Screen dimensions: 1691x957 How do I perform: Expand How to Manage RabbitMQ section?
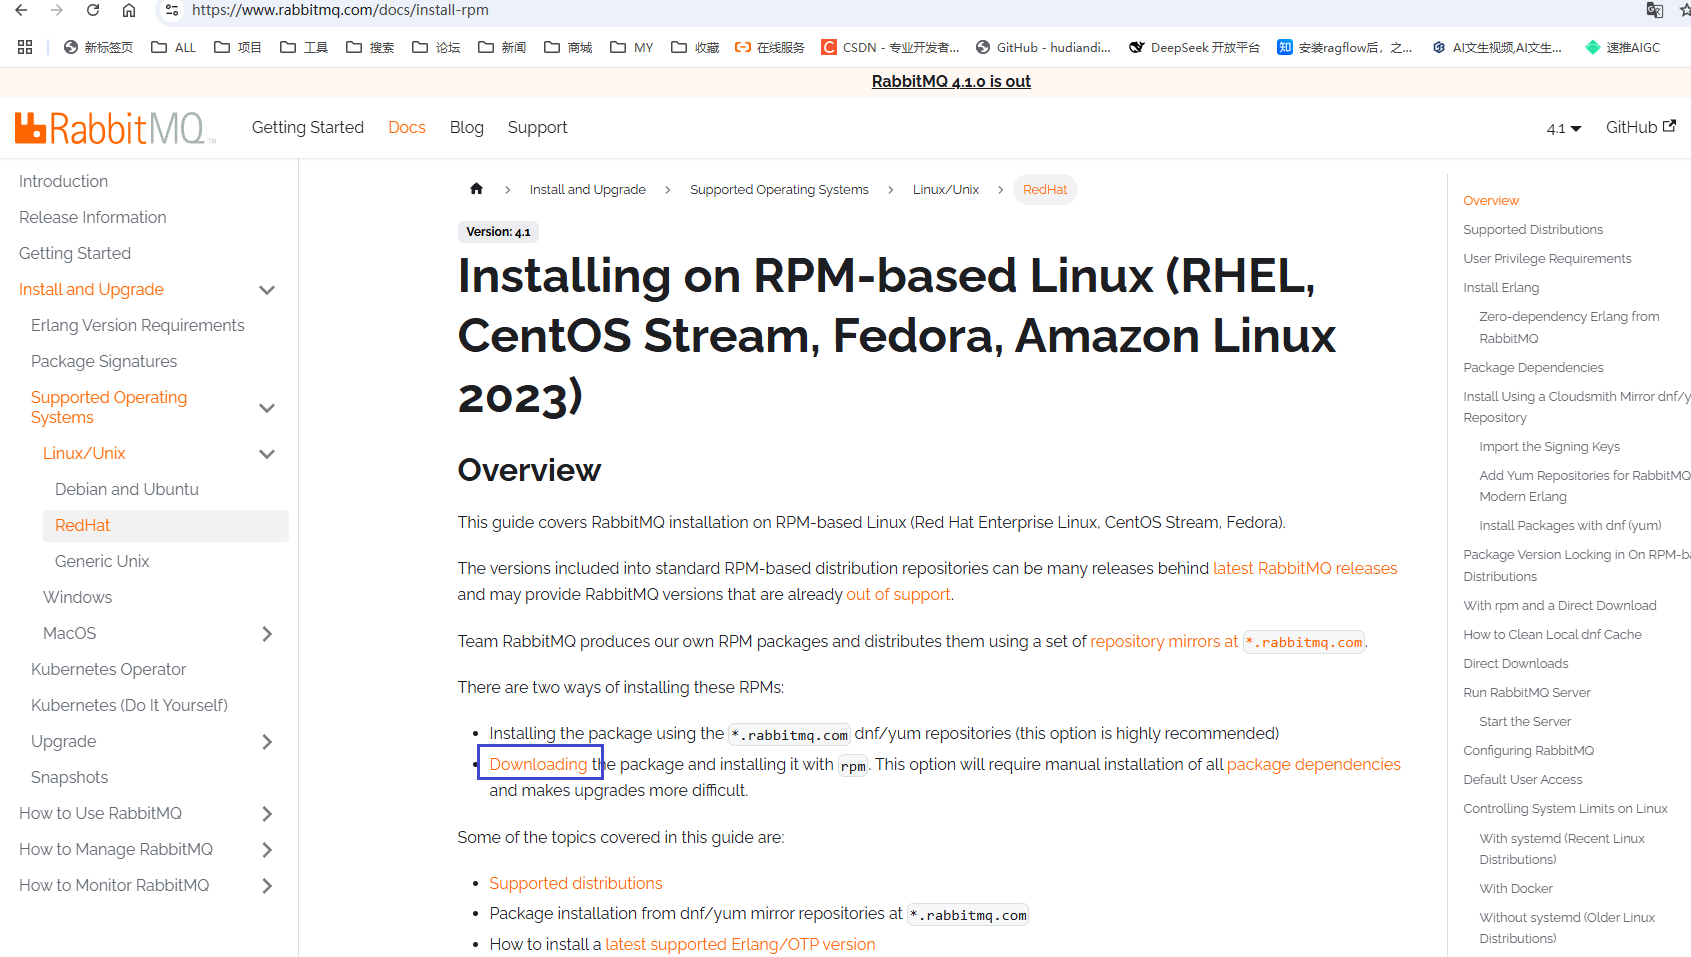click(267, 850)
